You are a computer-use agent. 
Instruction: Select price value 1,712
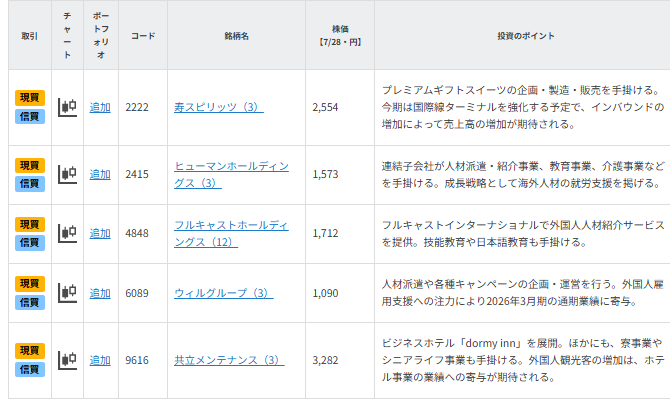click(x=325, y=233)
